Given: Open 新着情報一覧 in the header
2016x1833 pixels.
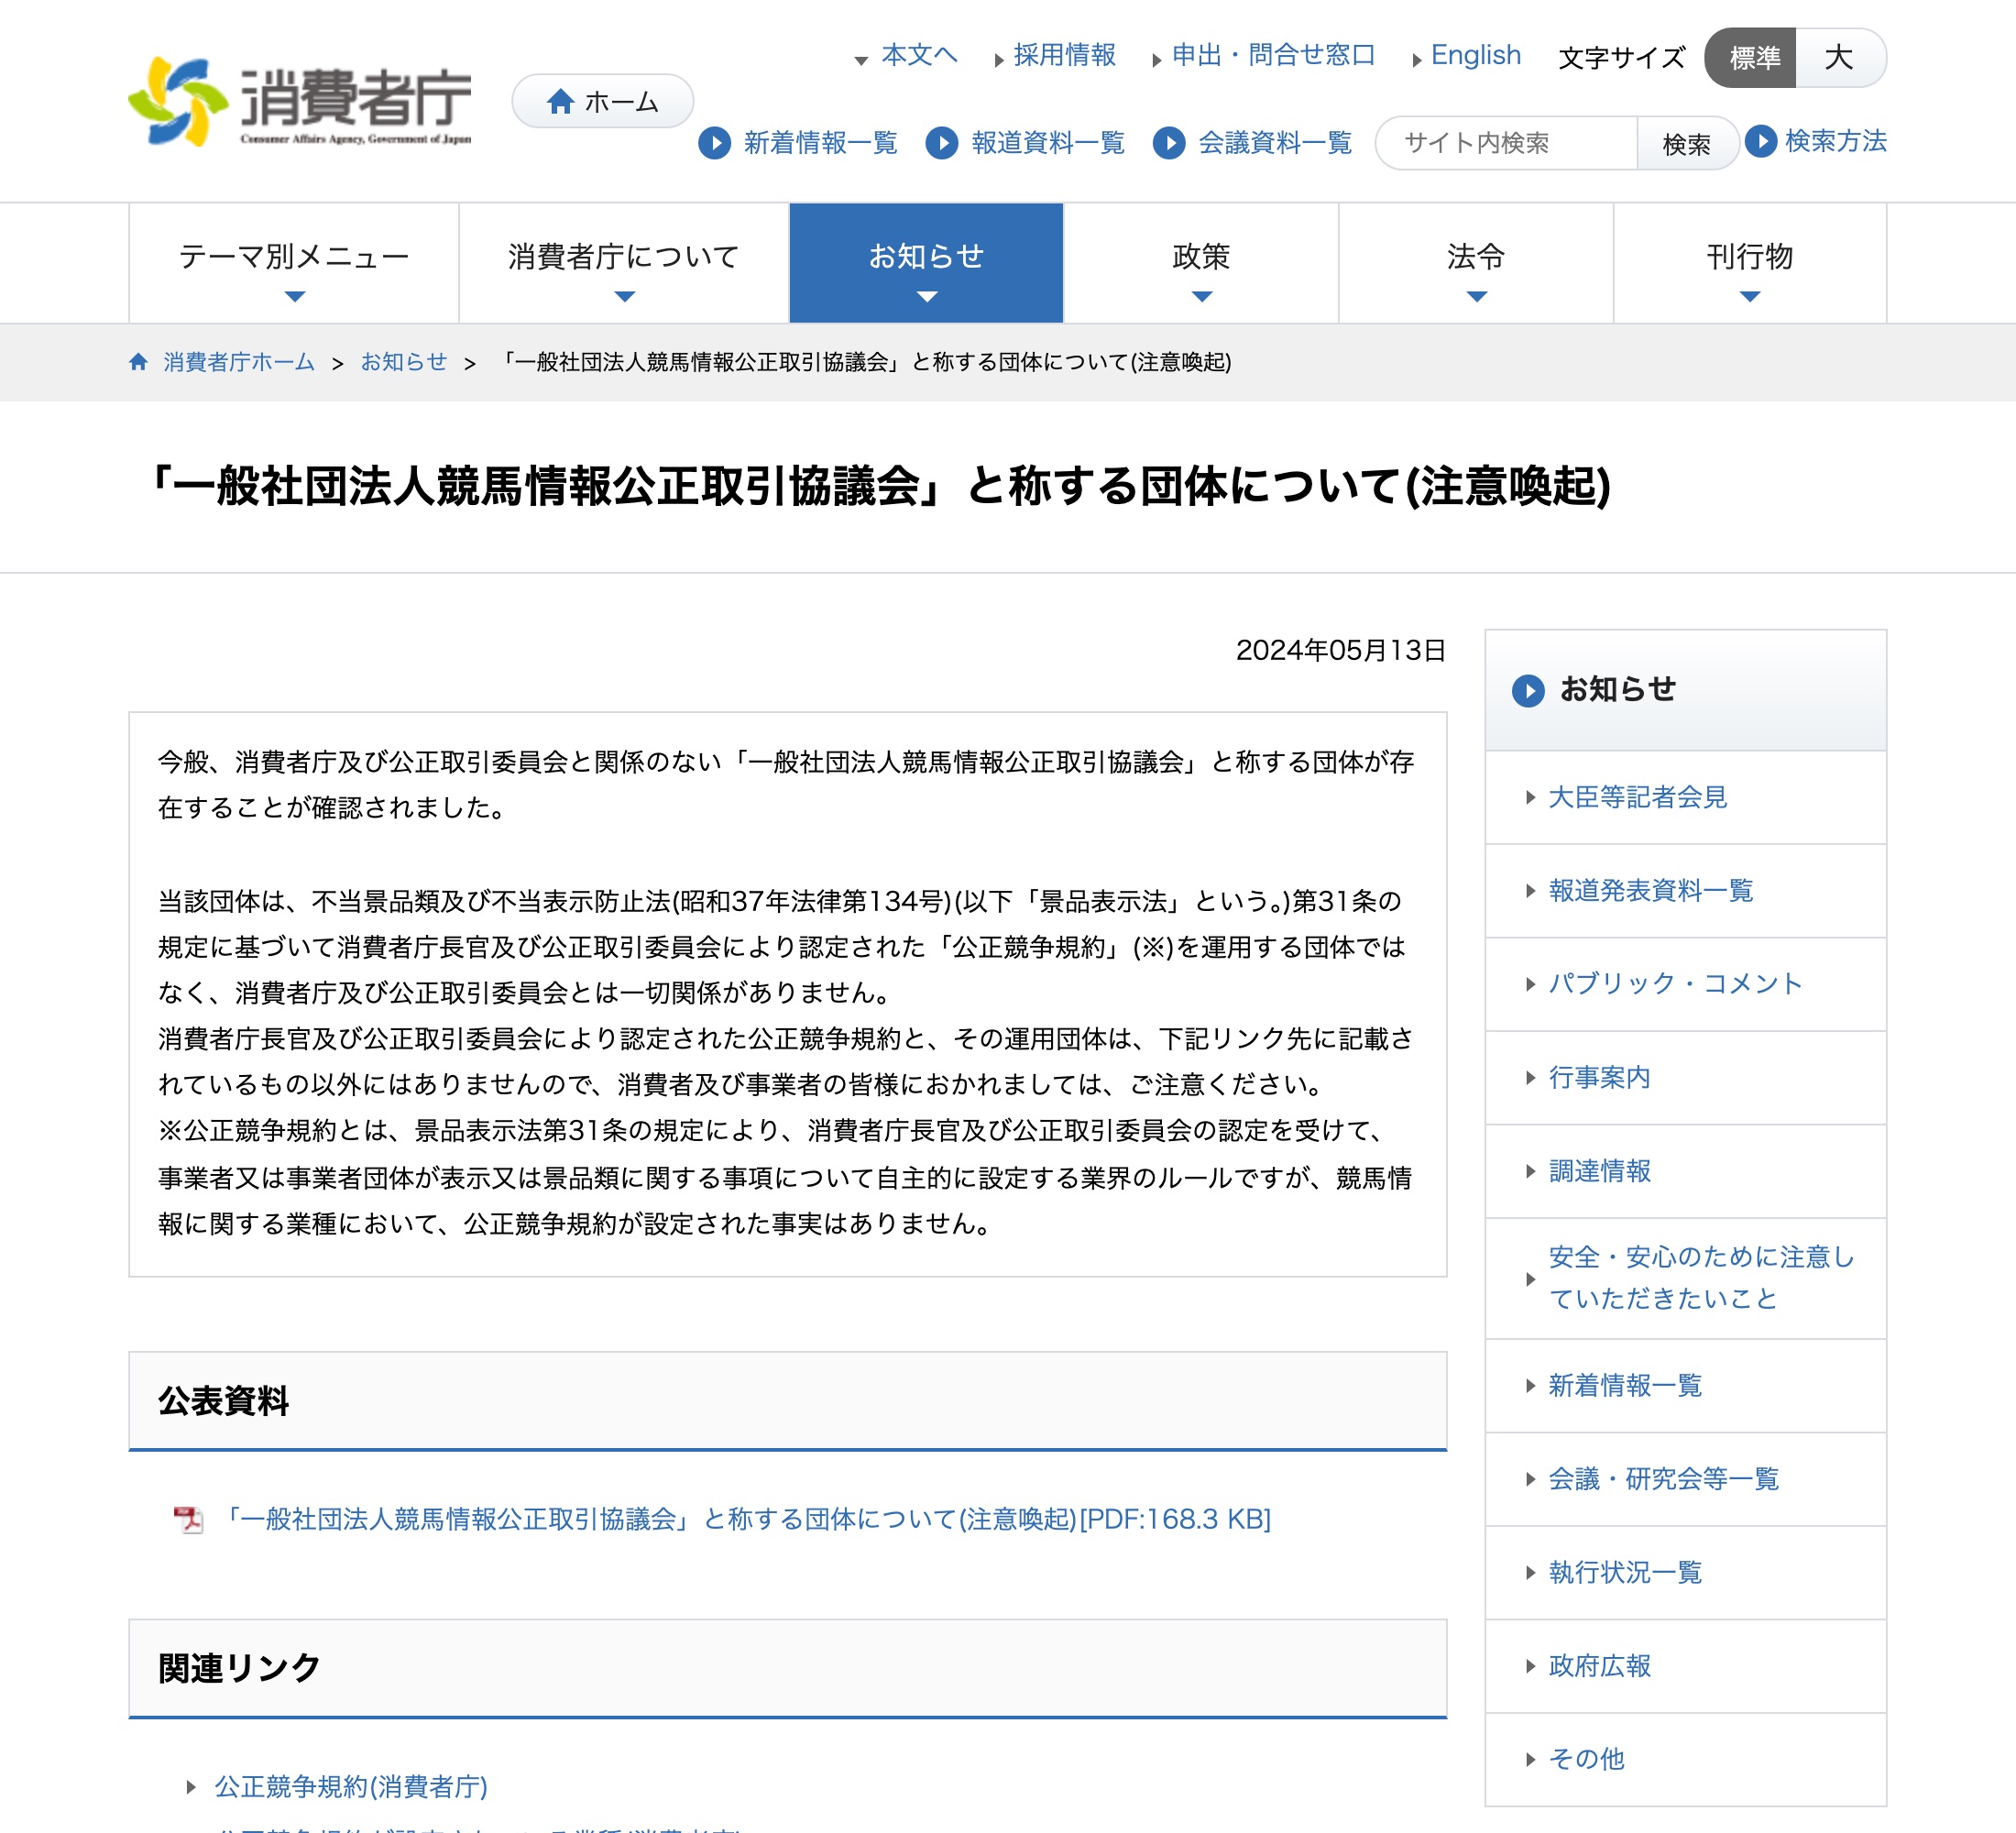Looking at the screenshot, I should pos(820,143).
